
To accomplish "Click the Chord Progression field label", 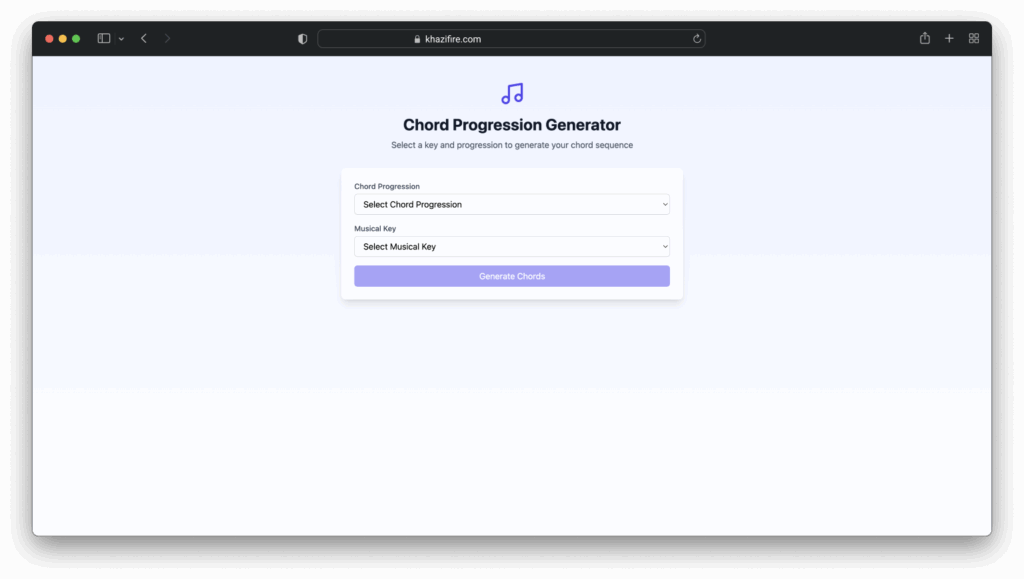I will [x=387, y=186].
